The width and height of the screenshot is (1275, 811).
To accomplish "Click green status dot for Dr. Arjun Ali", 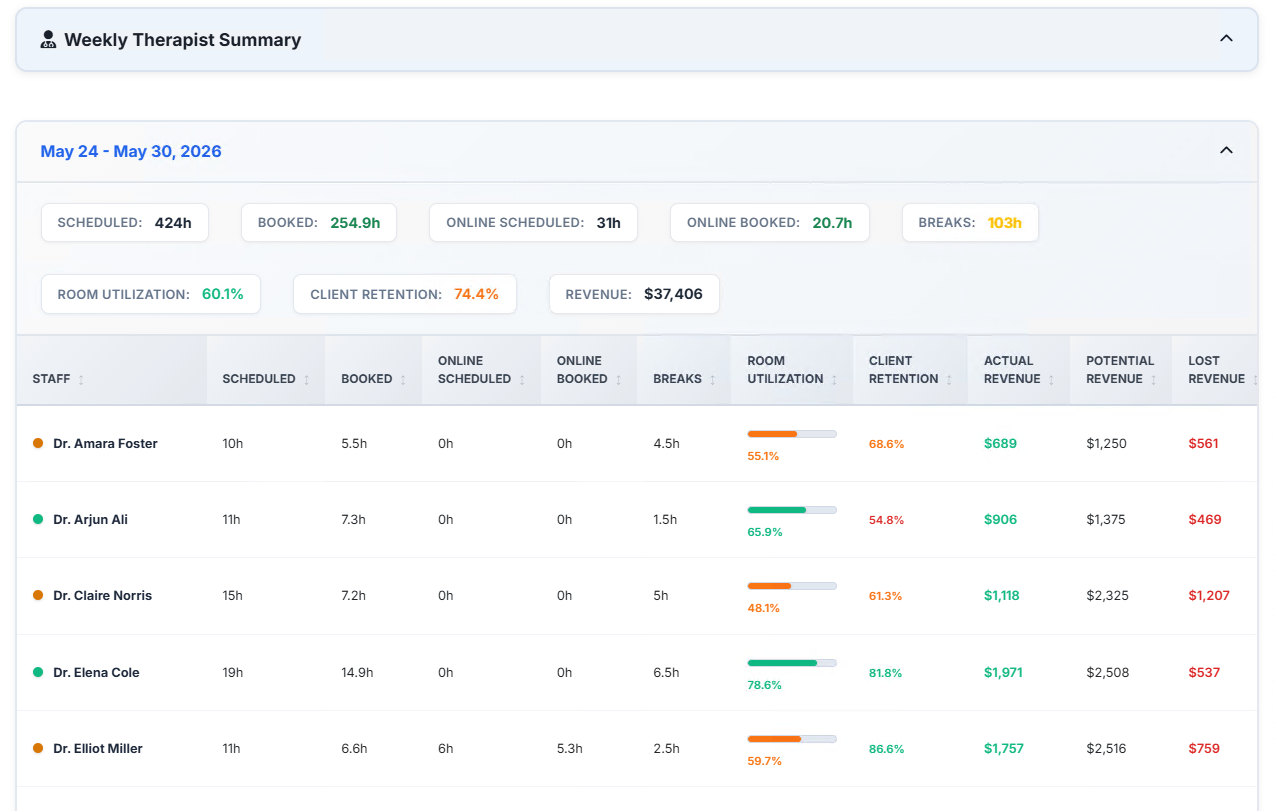I will point(38,519).
